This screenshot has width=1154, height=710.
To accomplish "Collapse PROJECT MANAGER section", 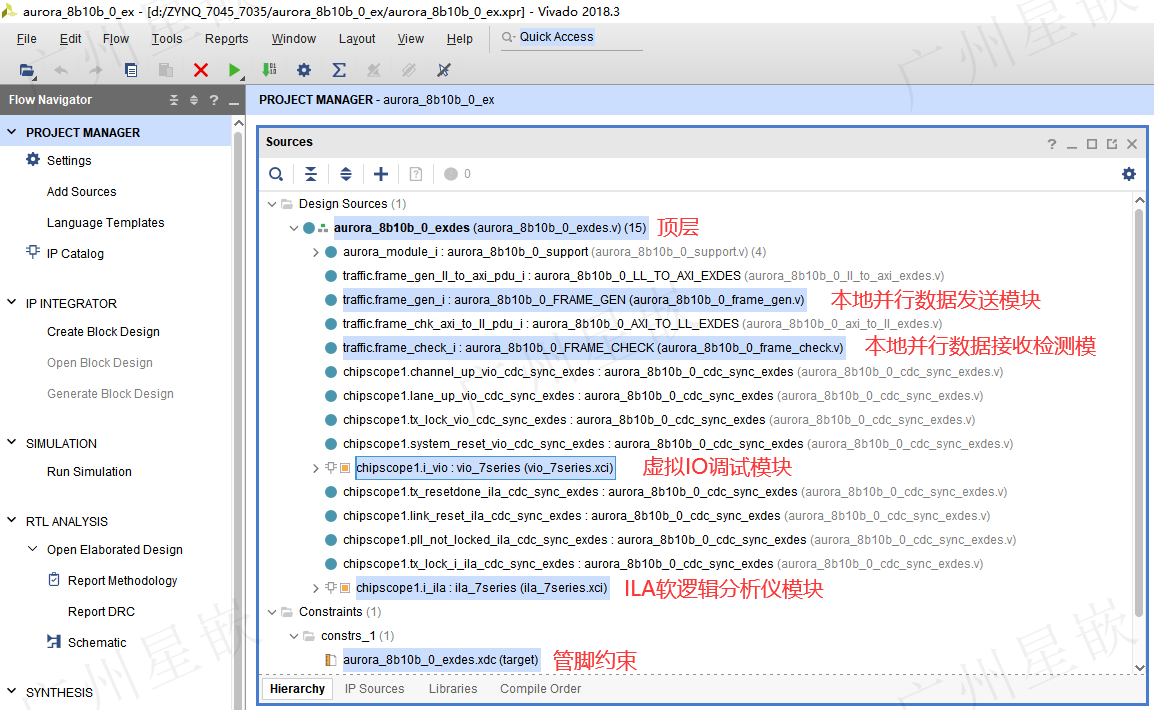I will pyautogui.click(x=12, y=132).
